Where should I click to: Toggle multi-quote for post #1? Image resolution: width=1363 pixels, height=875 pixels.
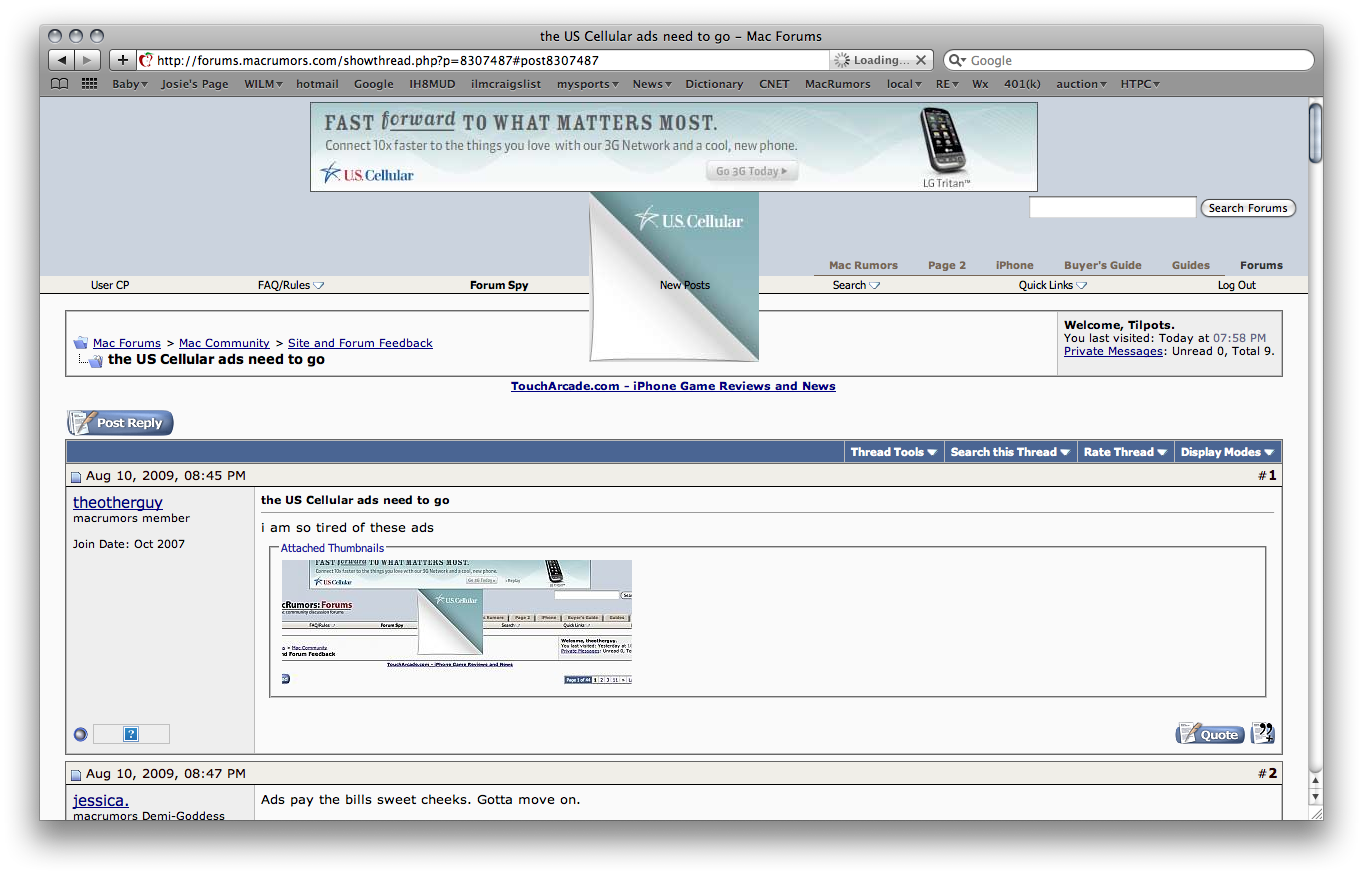(x=1263, y=734)
